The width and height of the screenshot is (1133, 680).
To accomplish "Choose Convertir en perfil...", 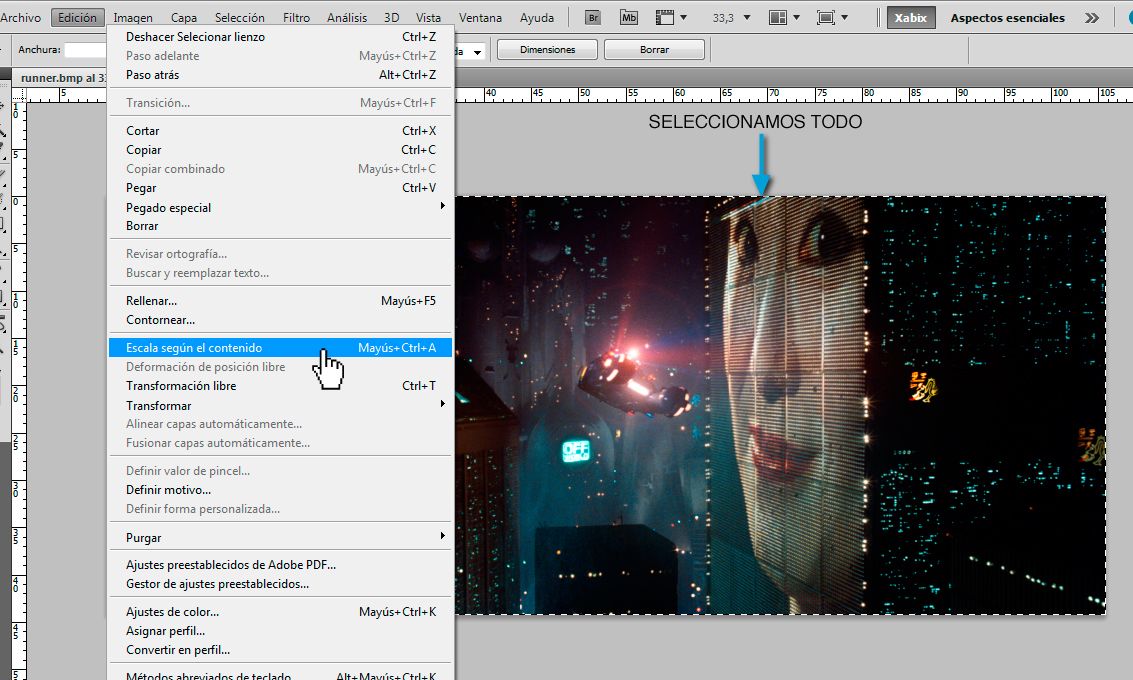I will (x=280, y=650).
